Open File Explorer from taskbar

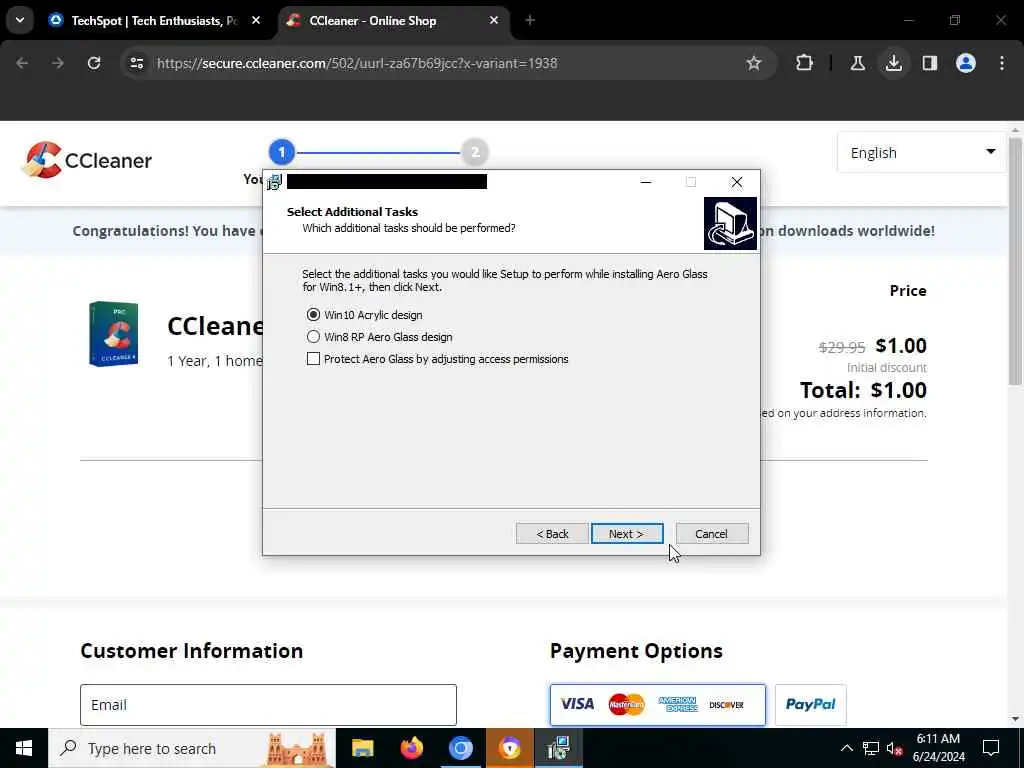pos(362,748)
